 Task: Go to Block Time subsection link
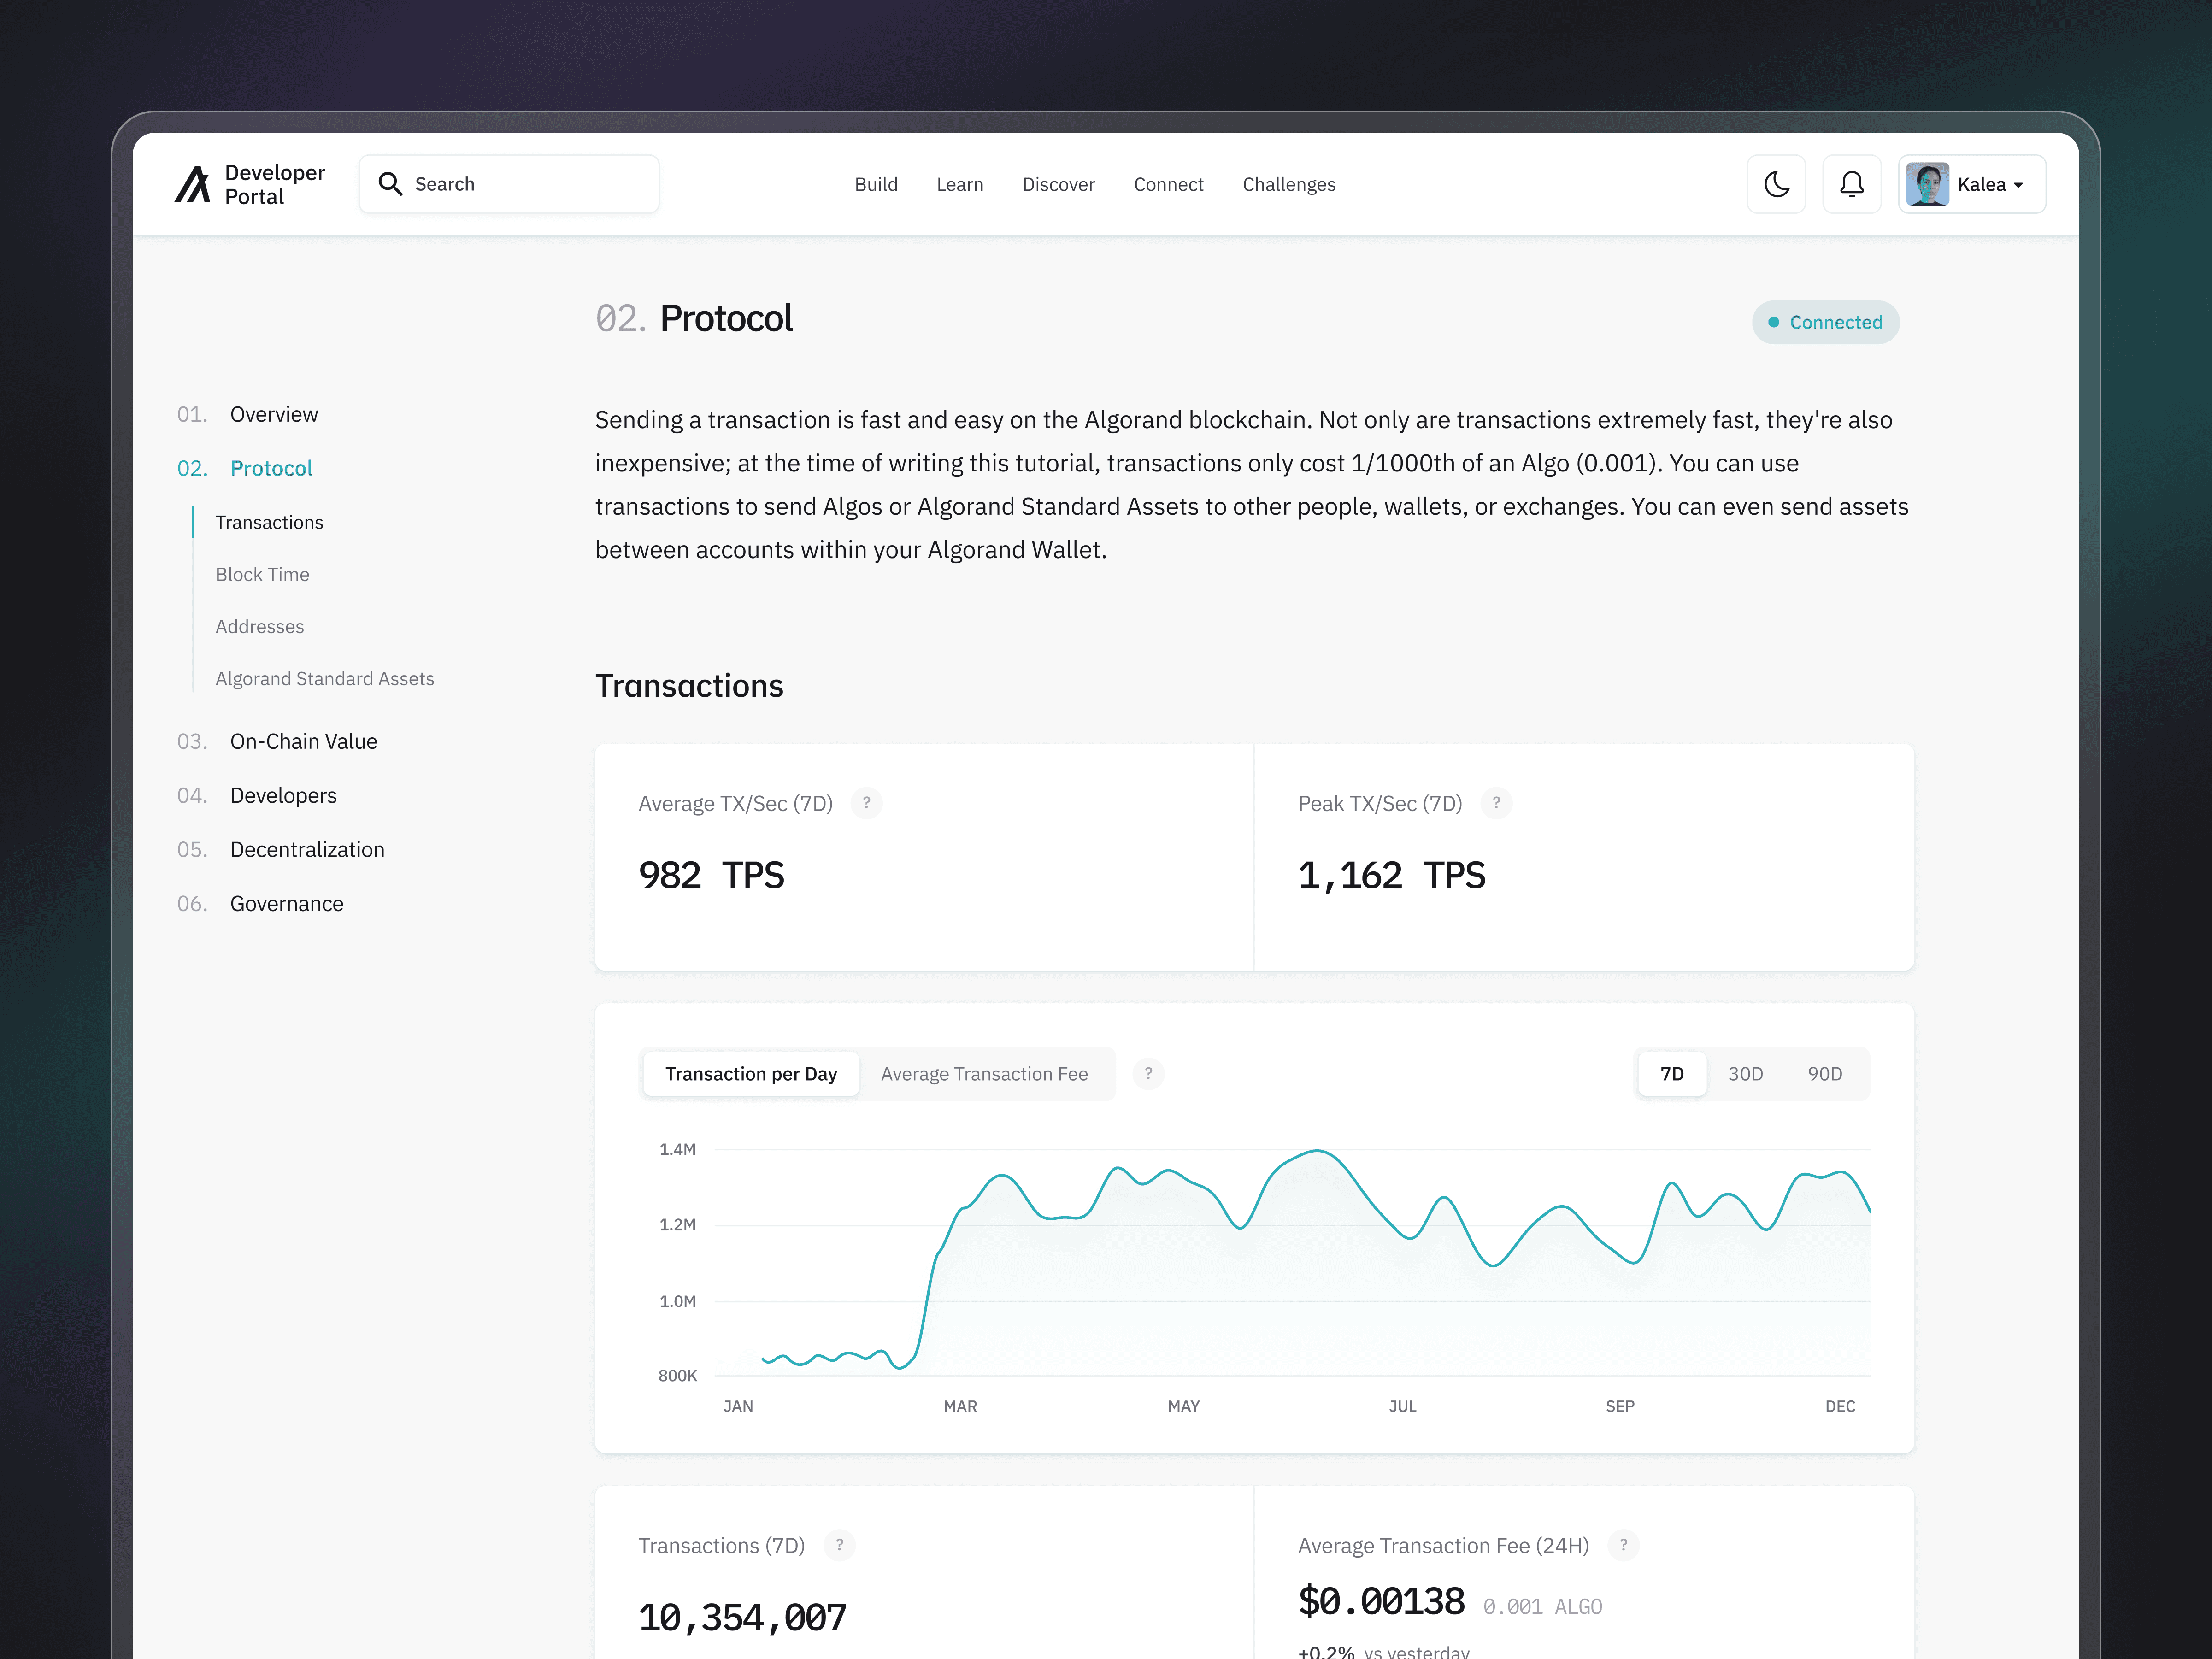262,574
